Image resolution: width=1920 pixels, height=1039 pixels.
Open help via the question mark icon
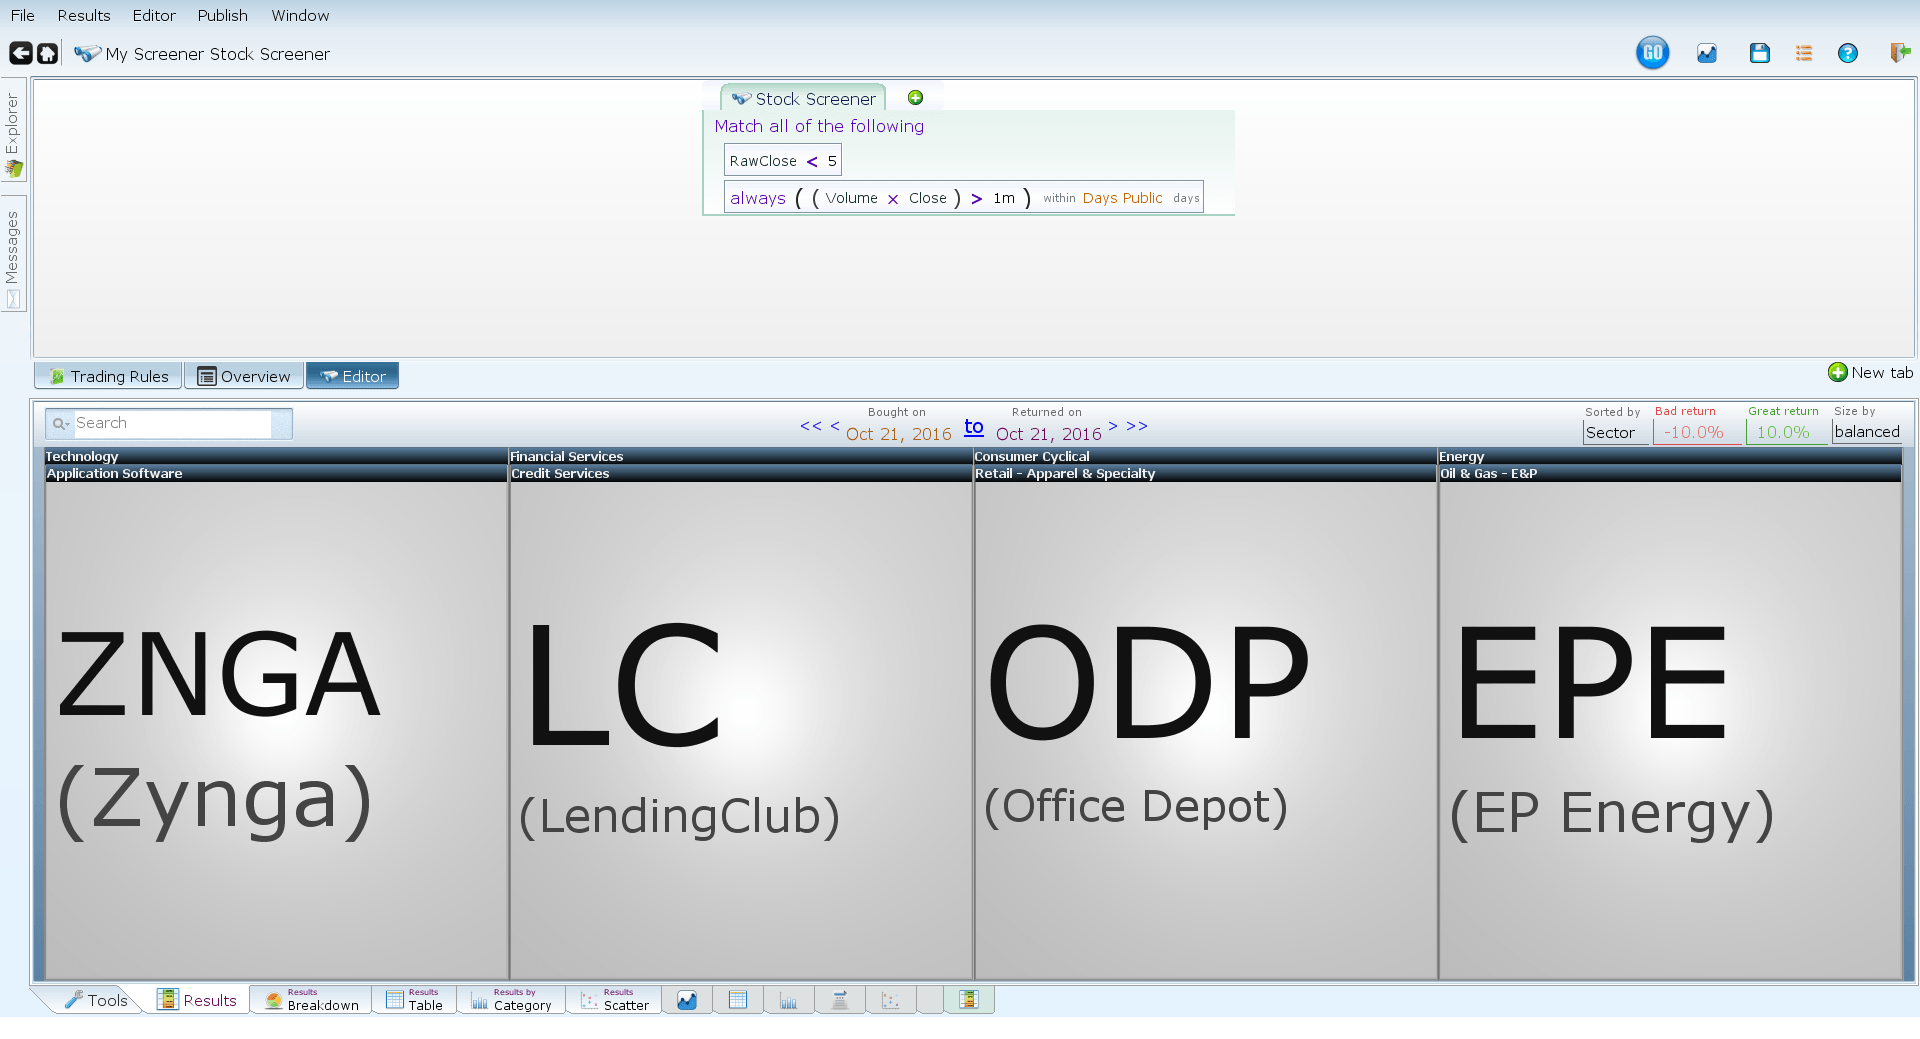(1847, 53)
